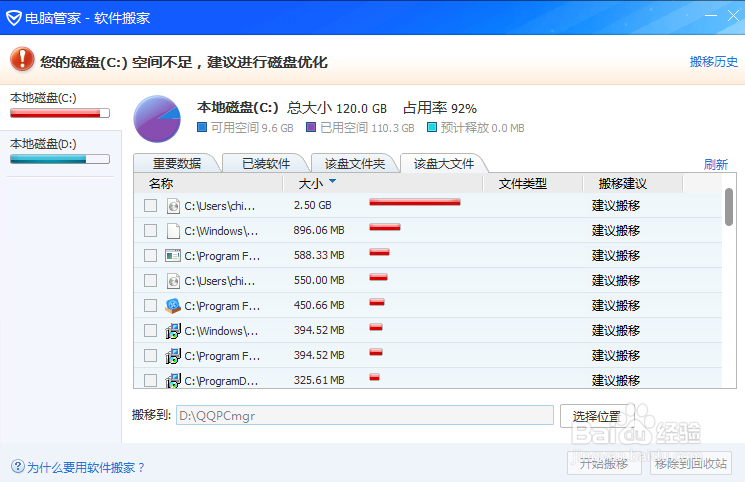Close the 软件搬家 window
745x482 pixels.
tap(733, 16)
